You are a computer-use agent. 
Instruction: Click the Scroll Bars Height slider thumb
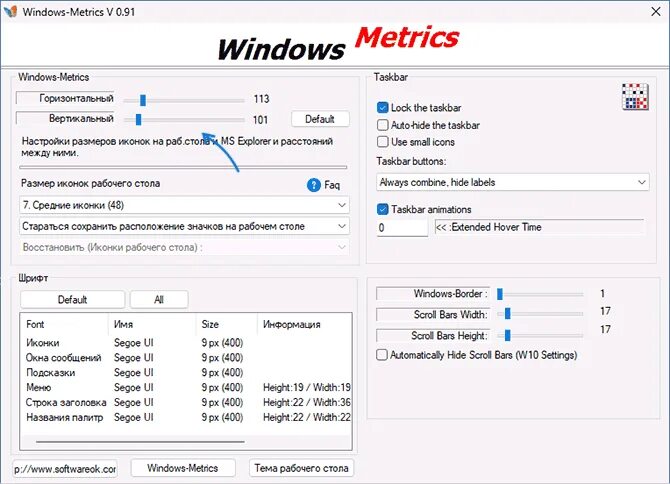pyautogui.click(x=508, y=335)
